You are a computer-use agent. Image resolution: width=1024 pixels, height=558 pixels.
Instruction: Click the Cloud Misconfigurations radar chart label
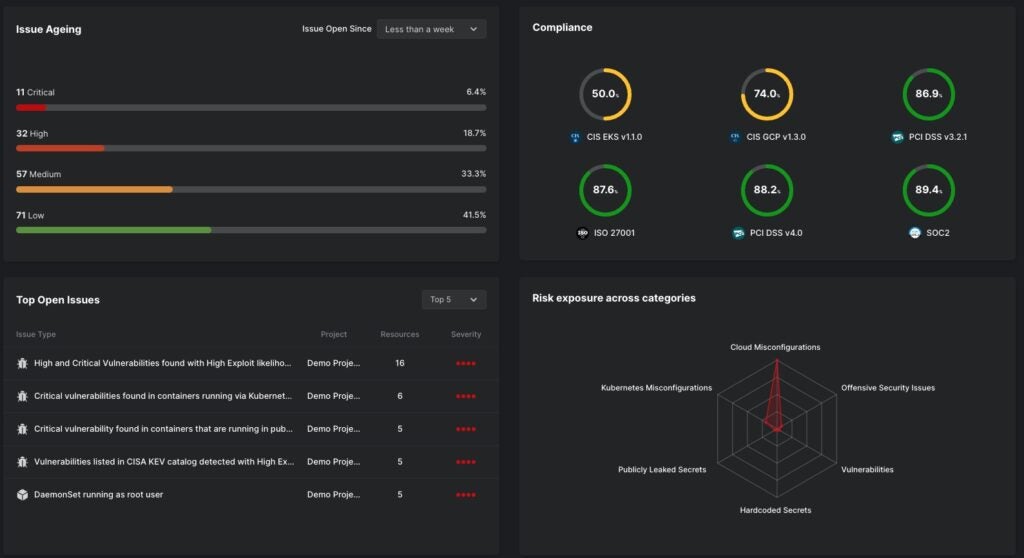(x=775, y=347)
